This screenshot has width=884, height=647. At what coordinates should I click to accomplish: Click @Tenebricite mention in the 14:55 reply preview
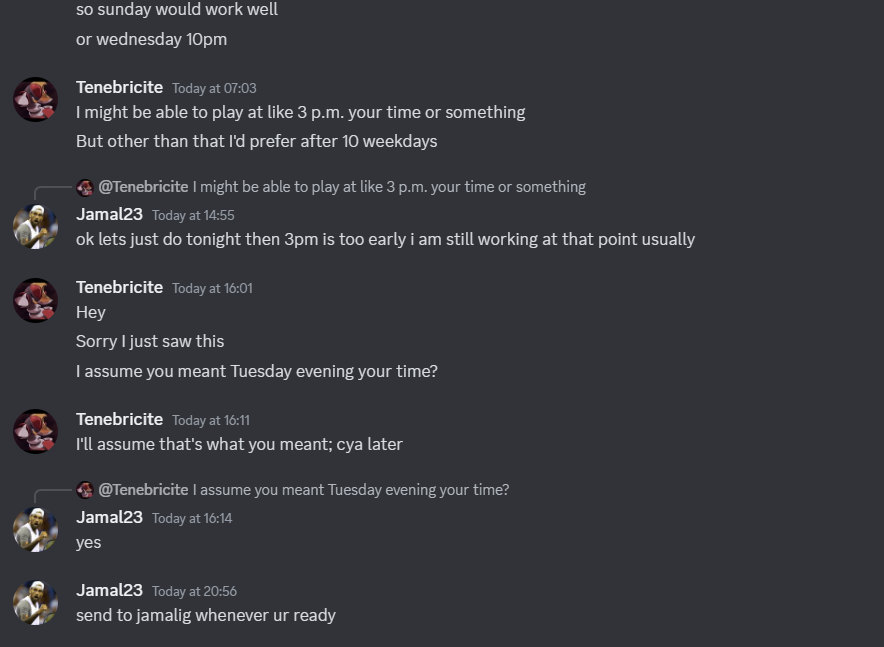tap(143, 187)
